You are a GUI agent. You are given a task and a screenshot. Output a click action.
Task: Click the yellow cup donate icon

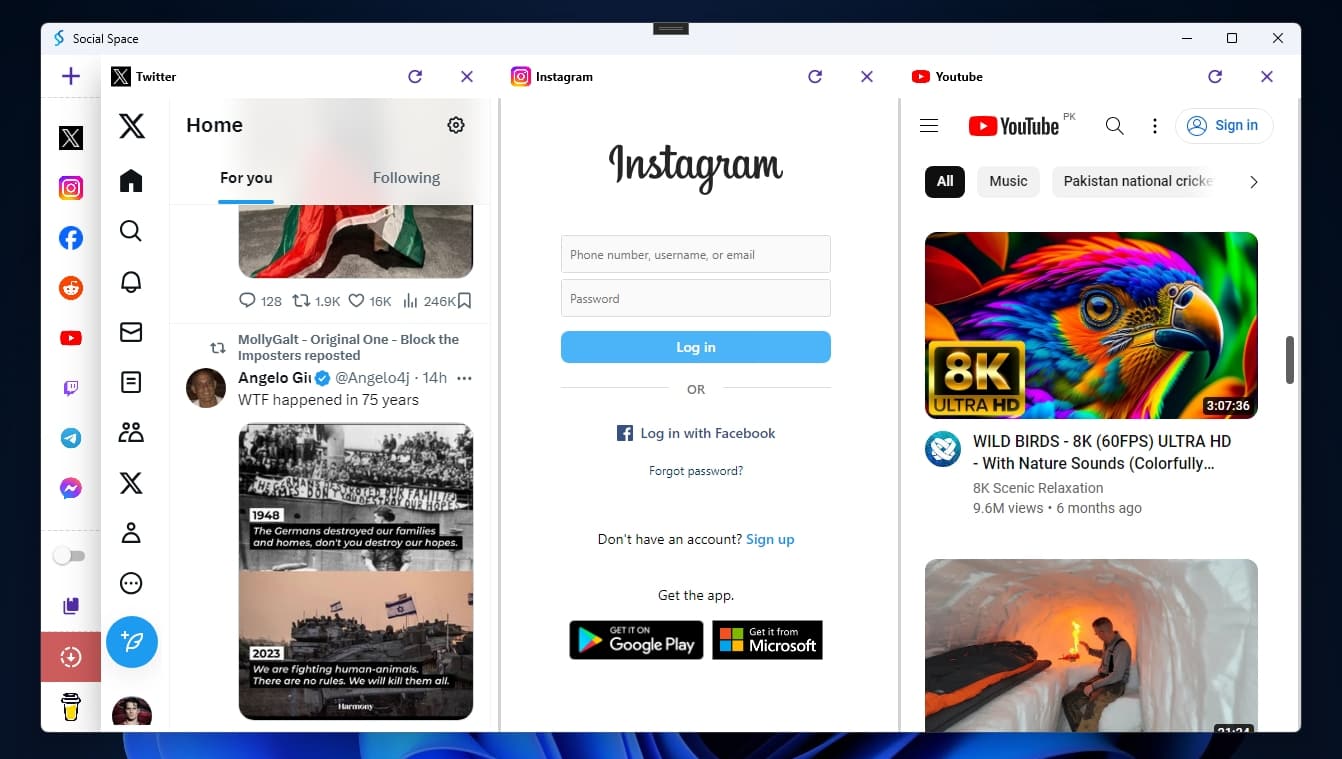point(70,707)
